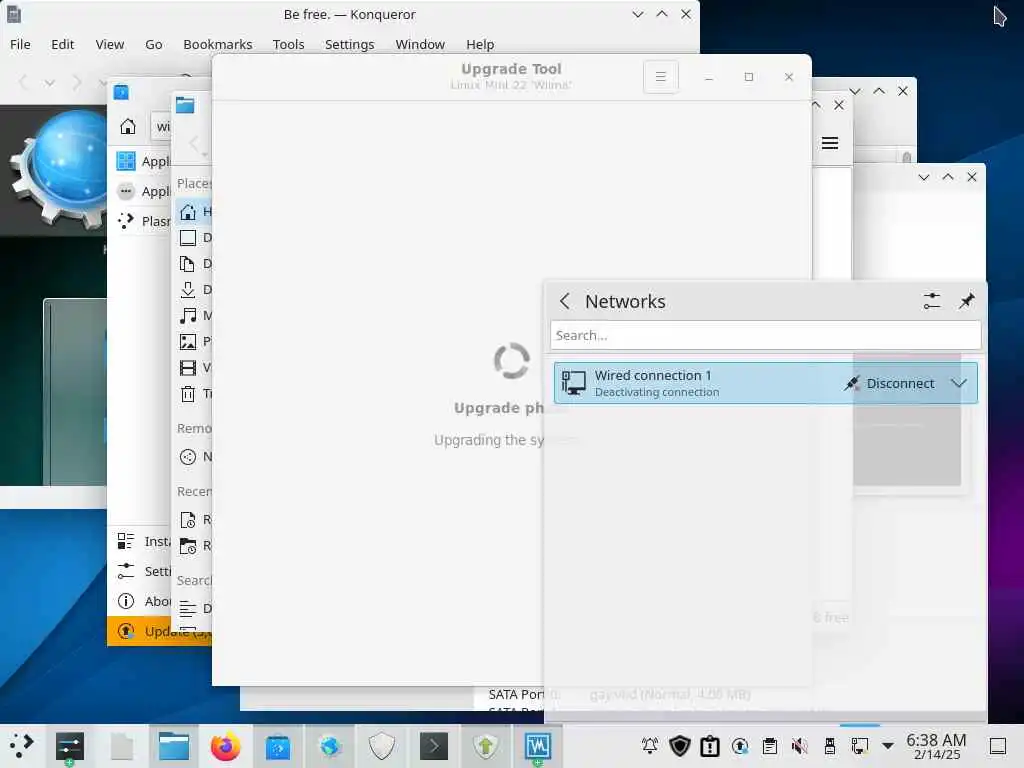Open System Settings from the taskbar
1024x768 pixels.
pos(69,746)
